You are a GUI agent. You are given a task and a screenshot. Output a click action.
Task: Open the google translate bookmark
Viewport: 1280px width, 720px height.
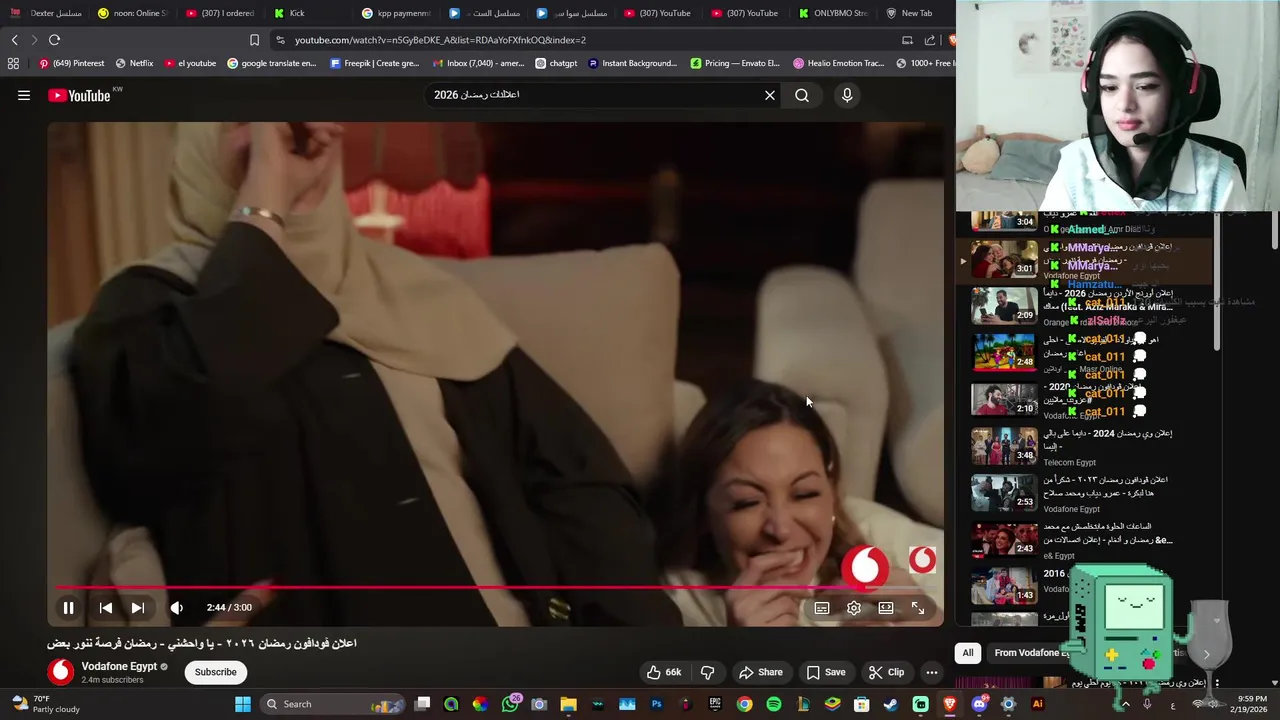pyautogui.click(x=272, y=63)
